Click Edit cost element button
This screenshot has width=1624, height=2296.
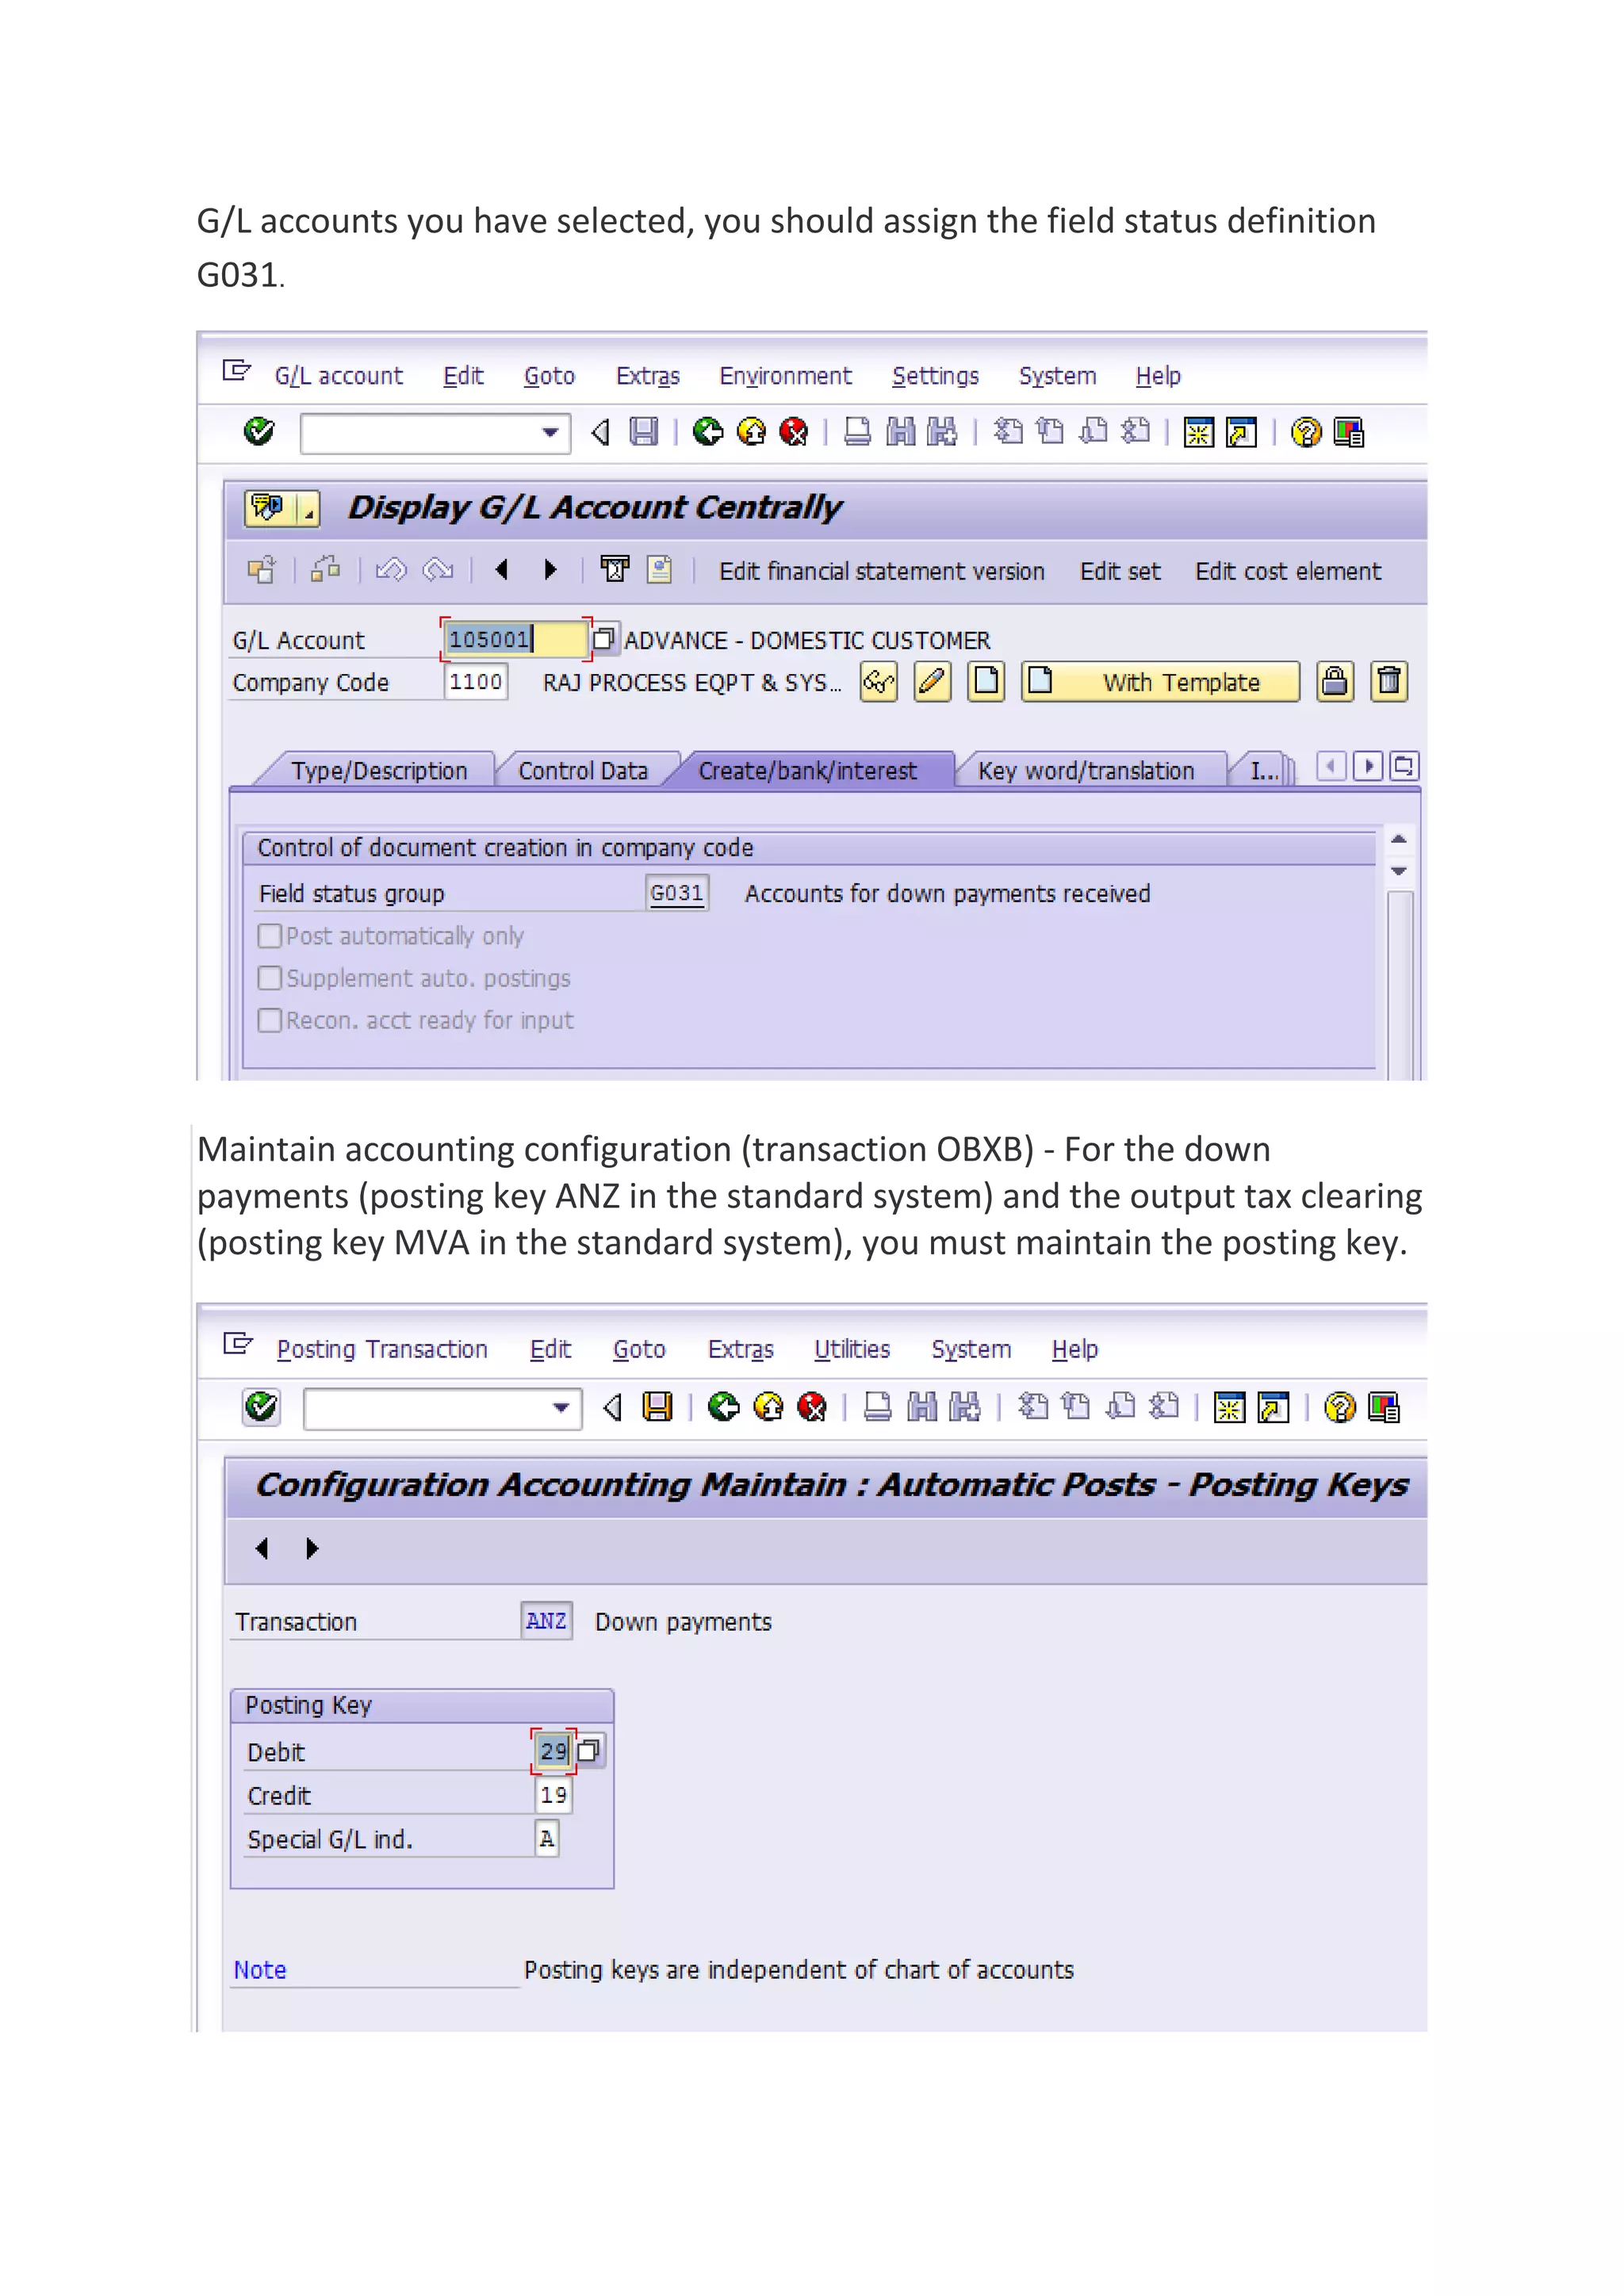[x=1288, y=571]
